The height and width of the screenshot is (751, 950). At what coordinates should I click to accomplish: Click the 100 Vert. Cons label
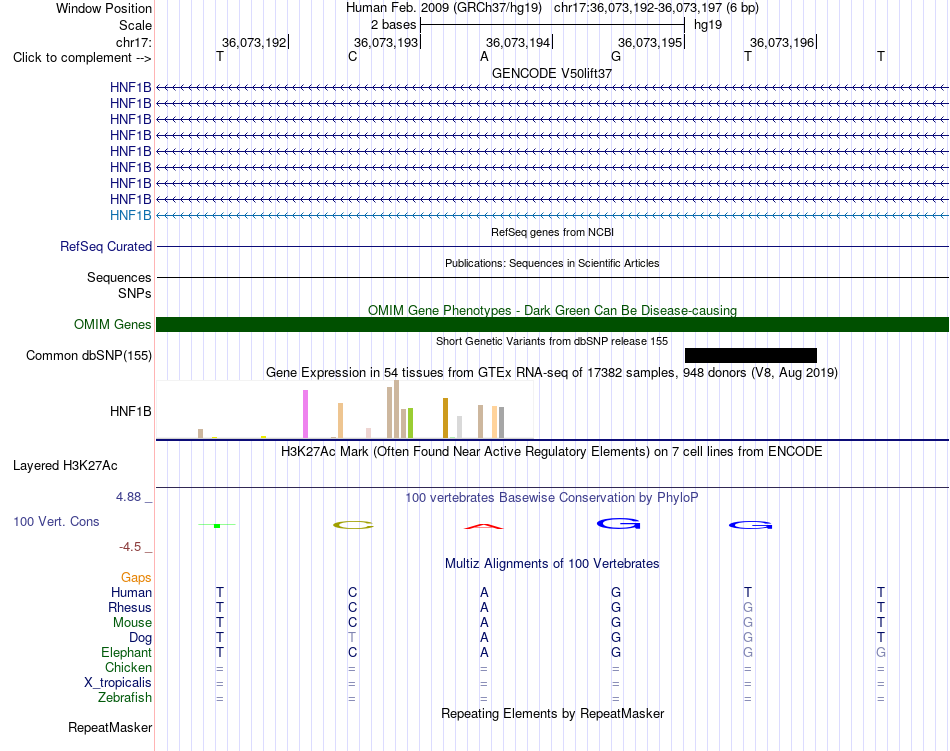[56, 521]
